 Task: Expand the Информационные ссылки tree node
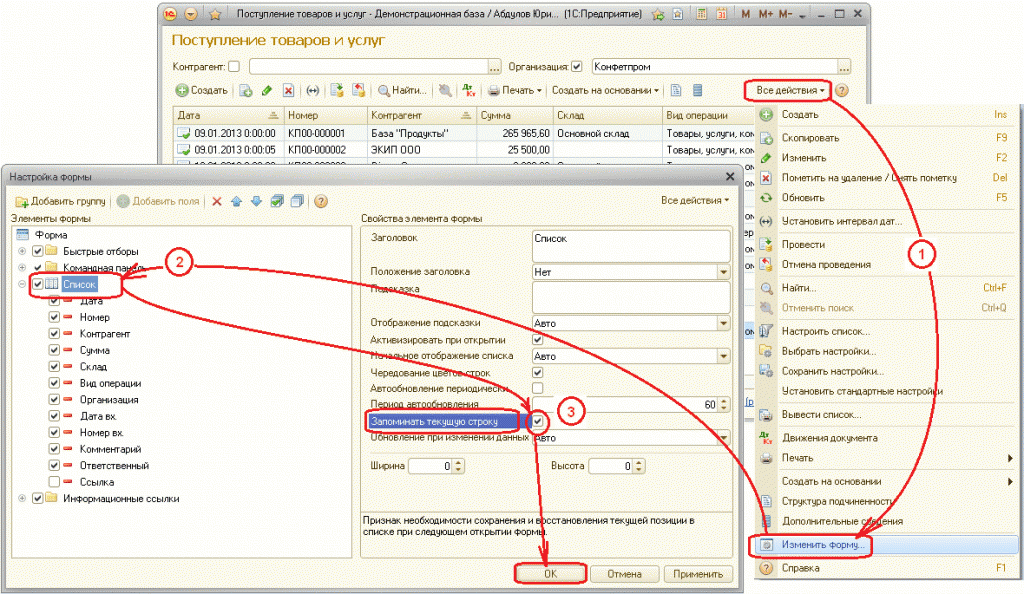coord(22,498)
